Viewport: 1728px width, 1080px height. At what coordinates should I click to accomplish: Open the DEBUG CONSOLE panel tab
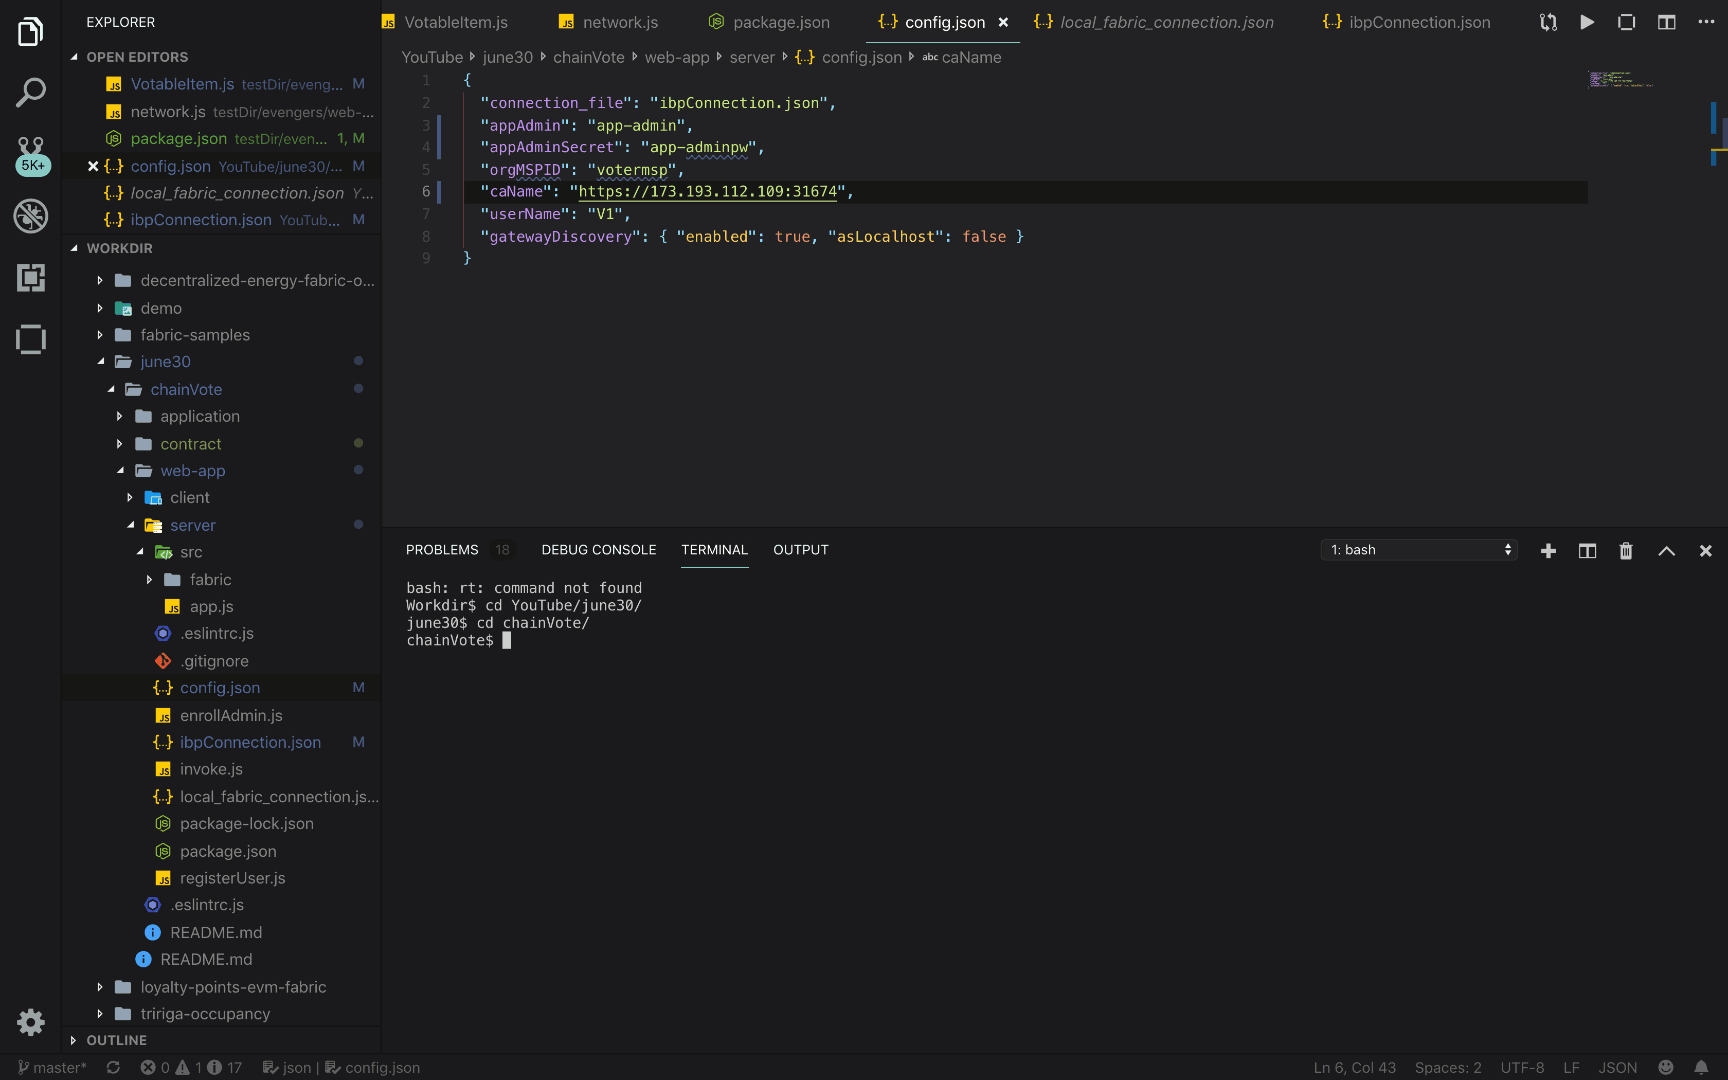click(599, 550)
